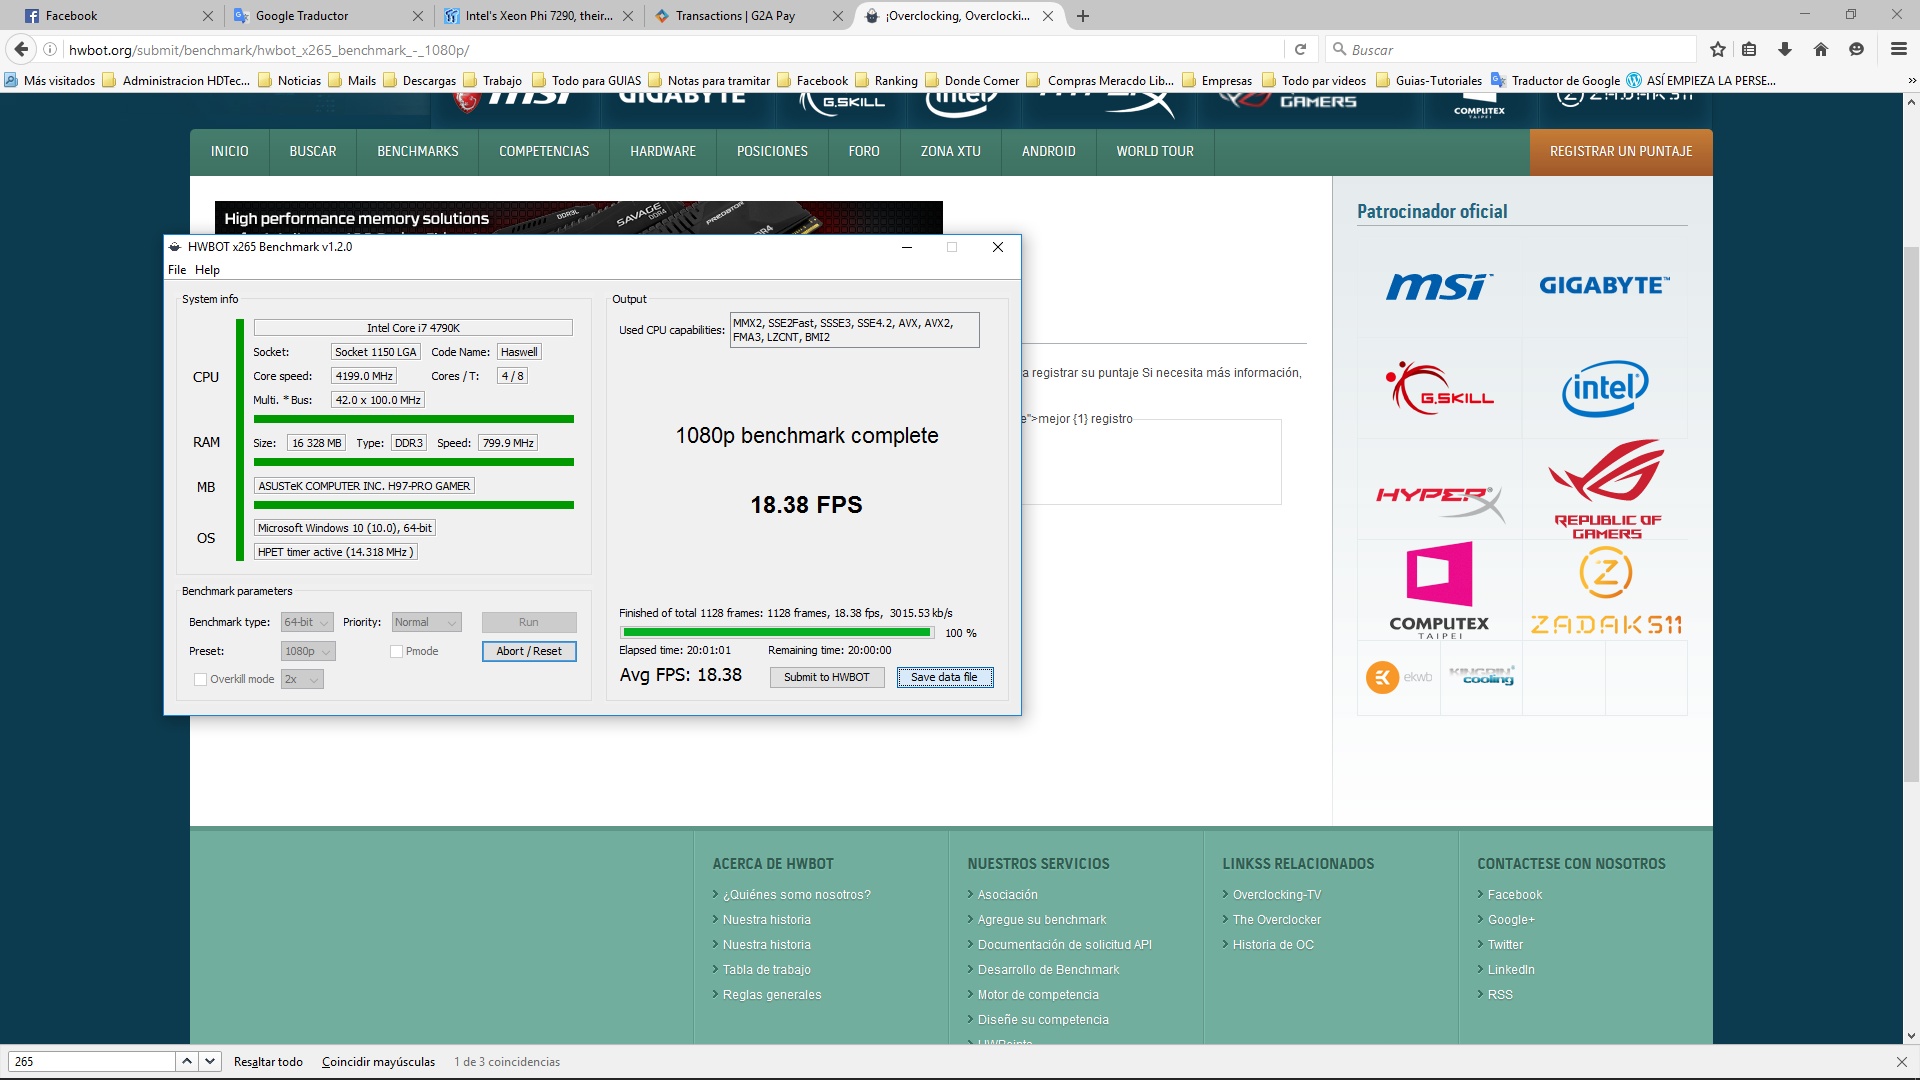The image size is (1920, 1080).
Task: Open the Help menu in HWBOT benchmark
Action: tap(207, 270)
